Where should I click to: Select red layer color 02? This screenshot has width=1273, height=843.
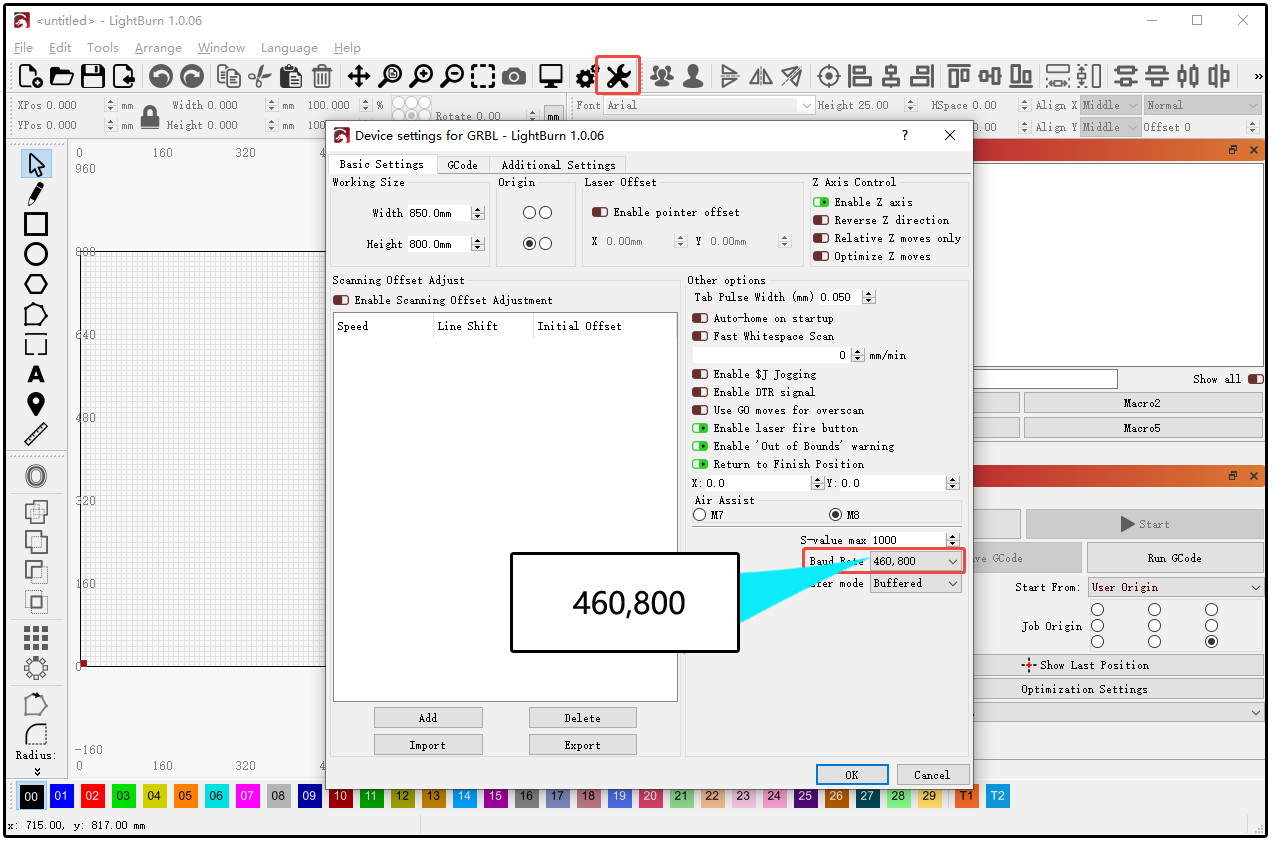93,797
